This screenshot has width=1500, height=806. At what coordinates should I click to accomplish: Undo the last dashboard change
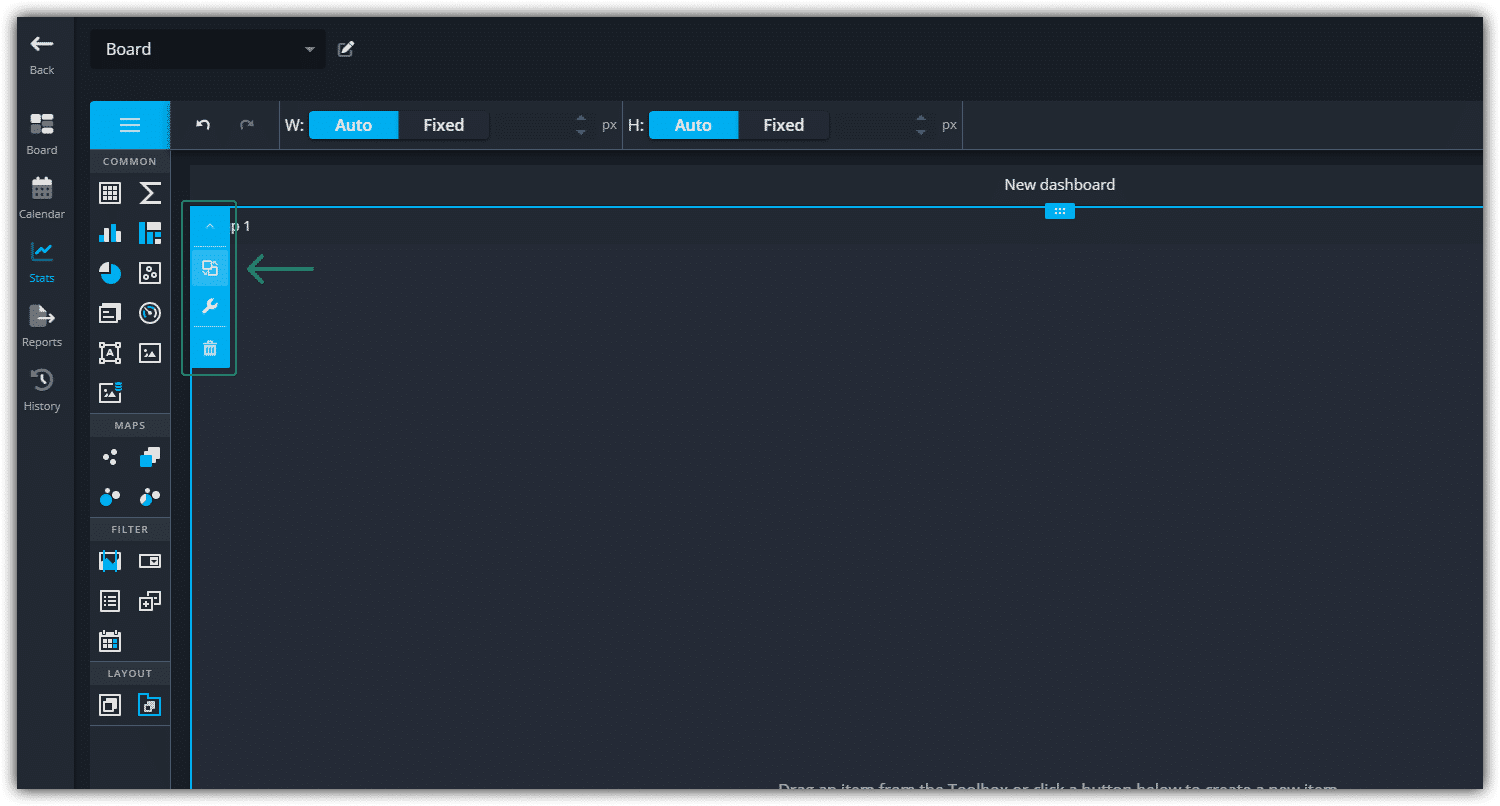coord(203,125)
